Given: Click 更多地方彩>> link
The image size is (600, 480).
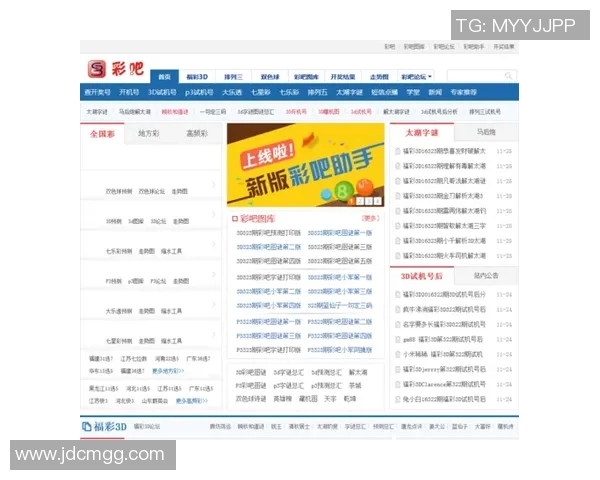Looking at the screenshot, I should click(168, 371).
